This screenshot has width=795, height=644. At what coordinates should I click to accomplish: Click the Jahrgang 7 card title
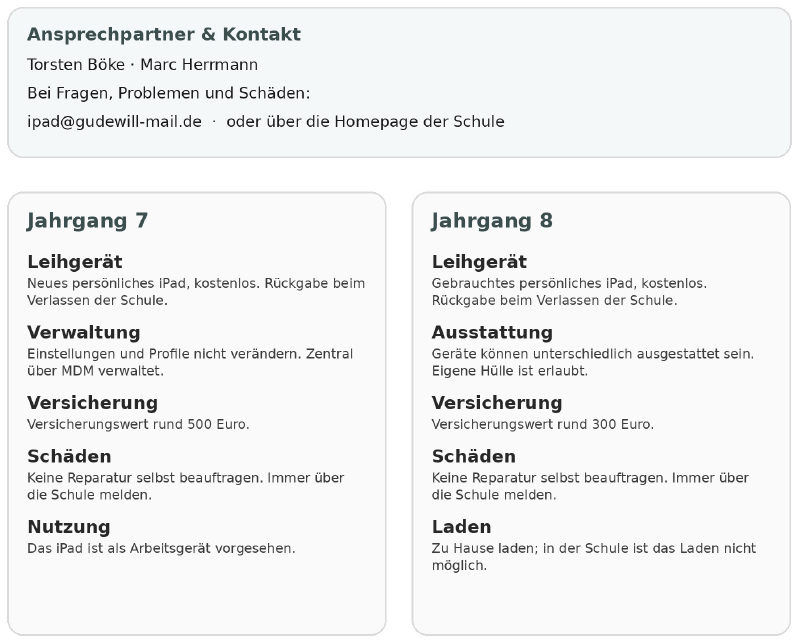[x=87, y=221]
